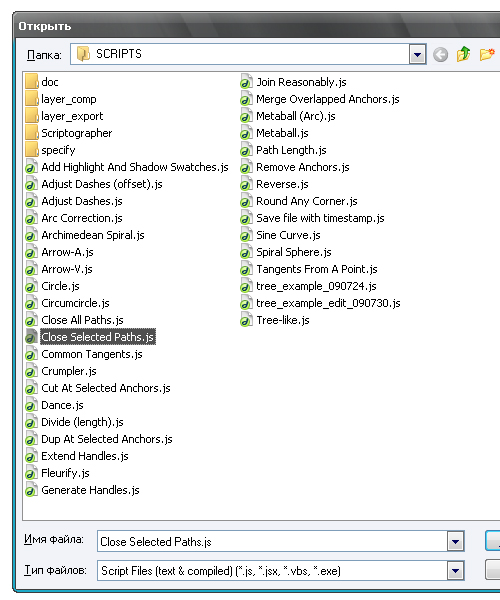Expand the file type filter dropdown

[x=455, y=571]
